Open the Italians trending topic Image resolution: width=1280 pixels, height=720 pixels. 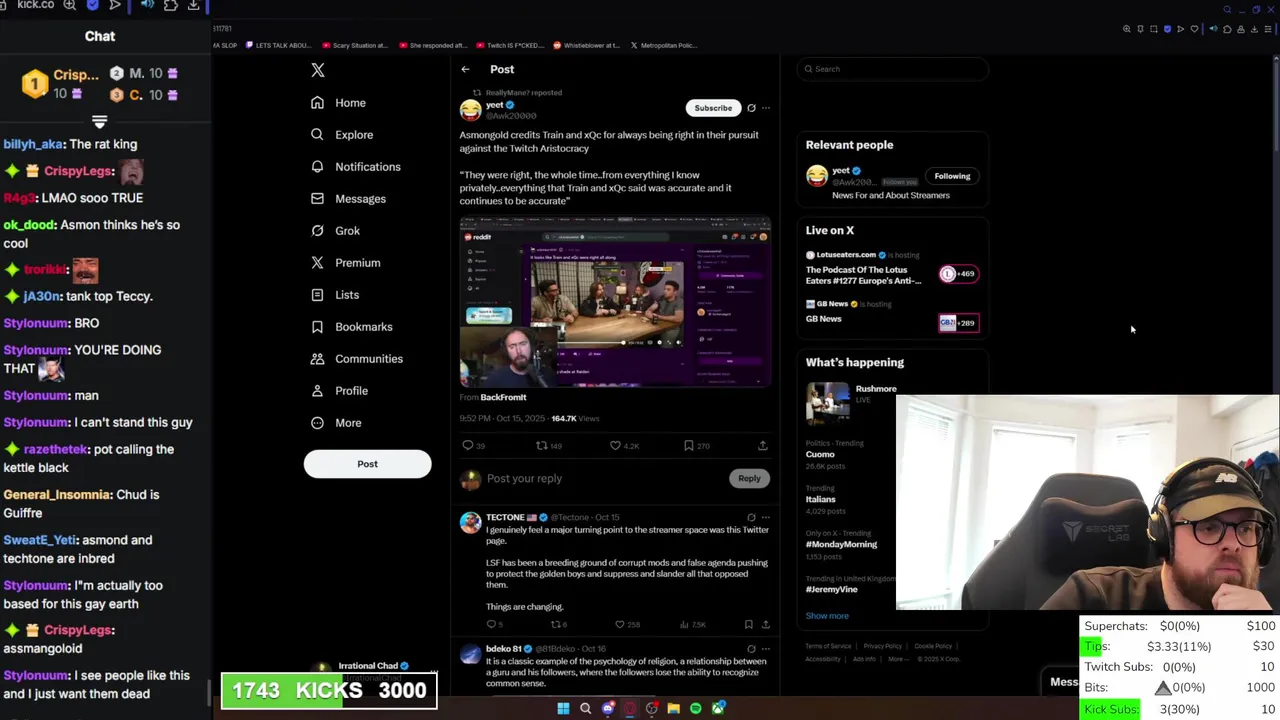click(x=821, y=499)
